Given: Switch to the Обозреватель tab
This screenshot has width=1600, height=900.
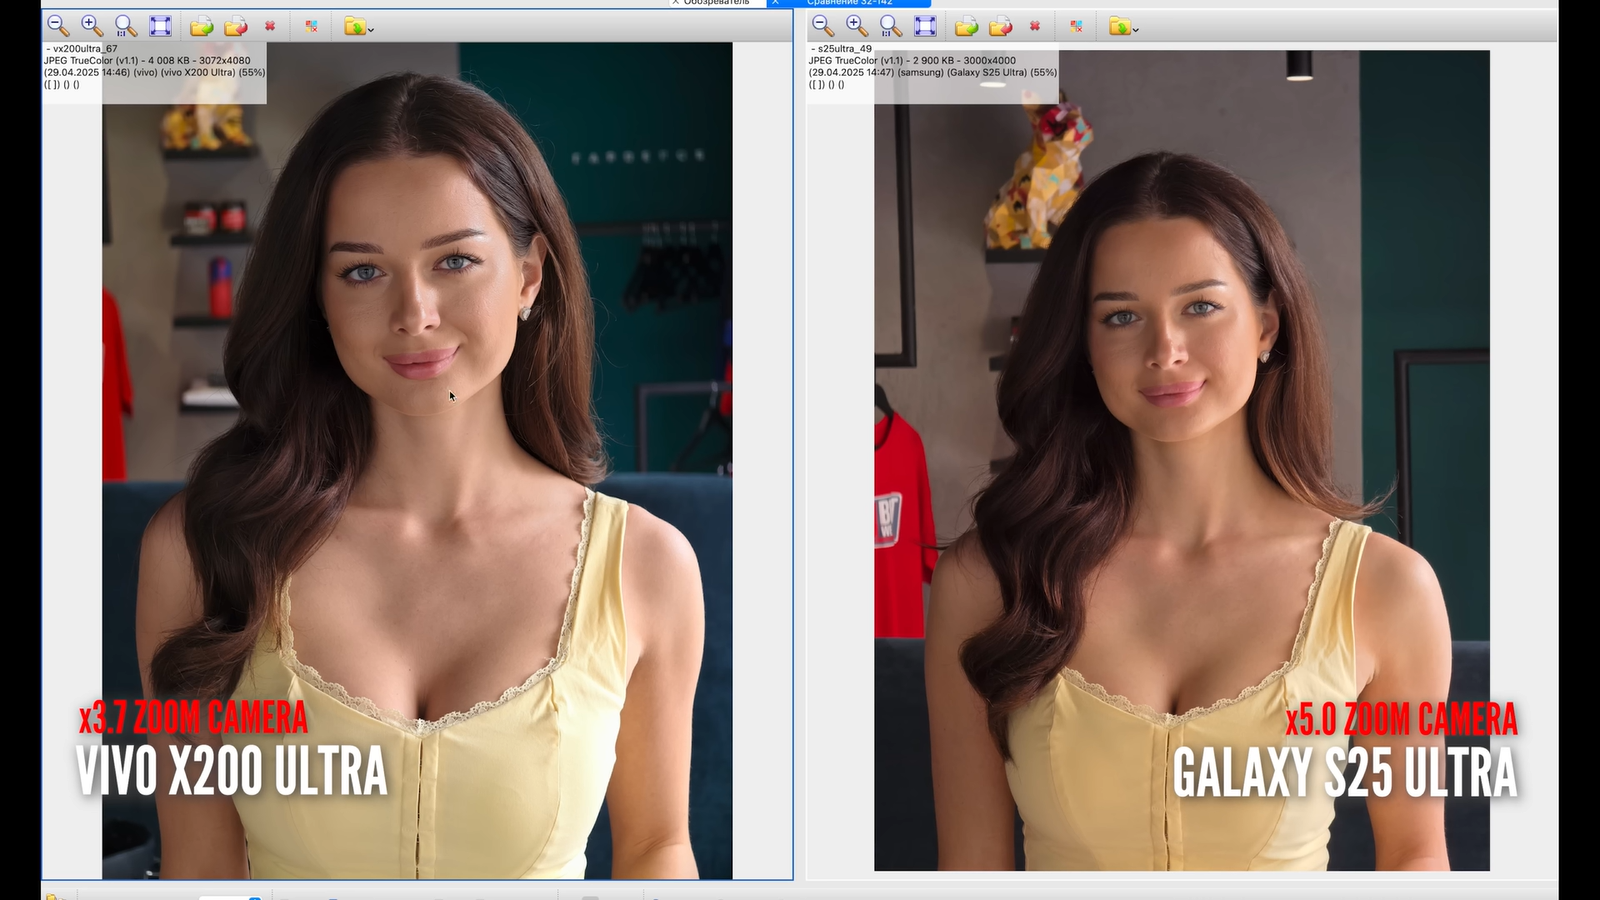Looking at the screenshot, I should [717, 3].
